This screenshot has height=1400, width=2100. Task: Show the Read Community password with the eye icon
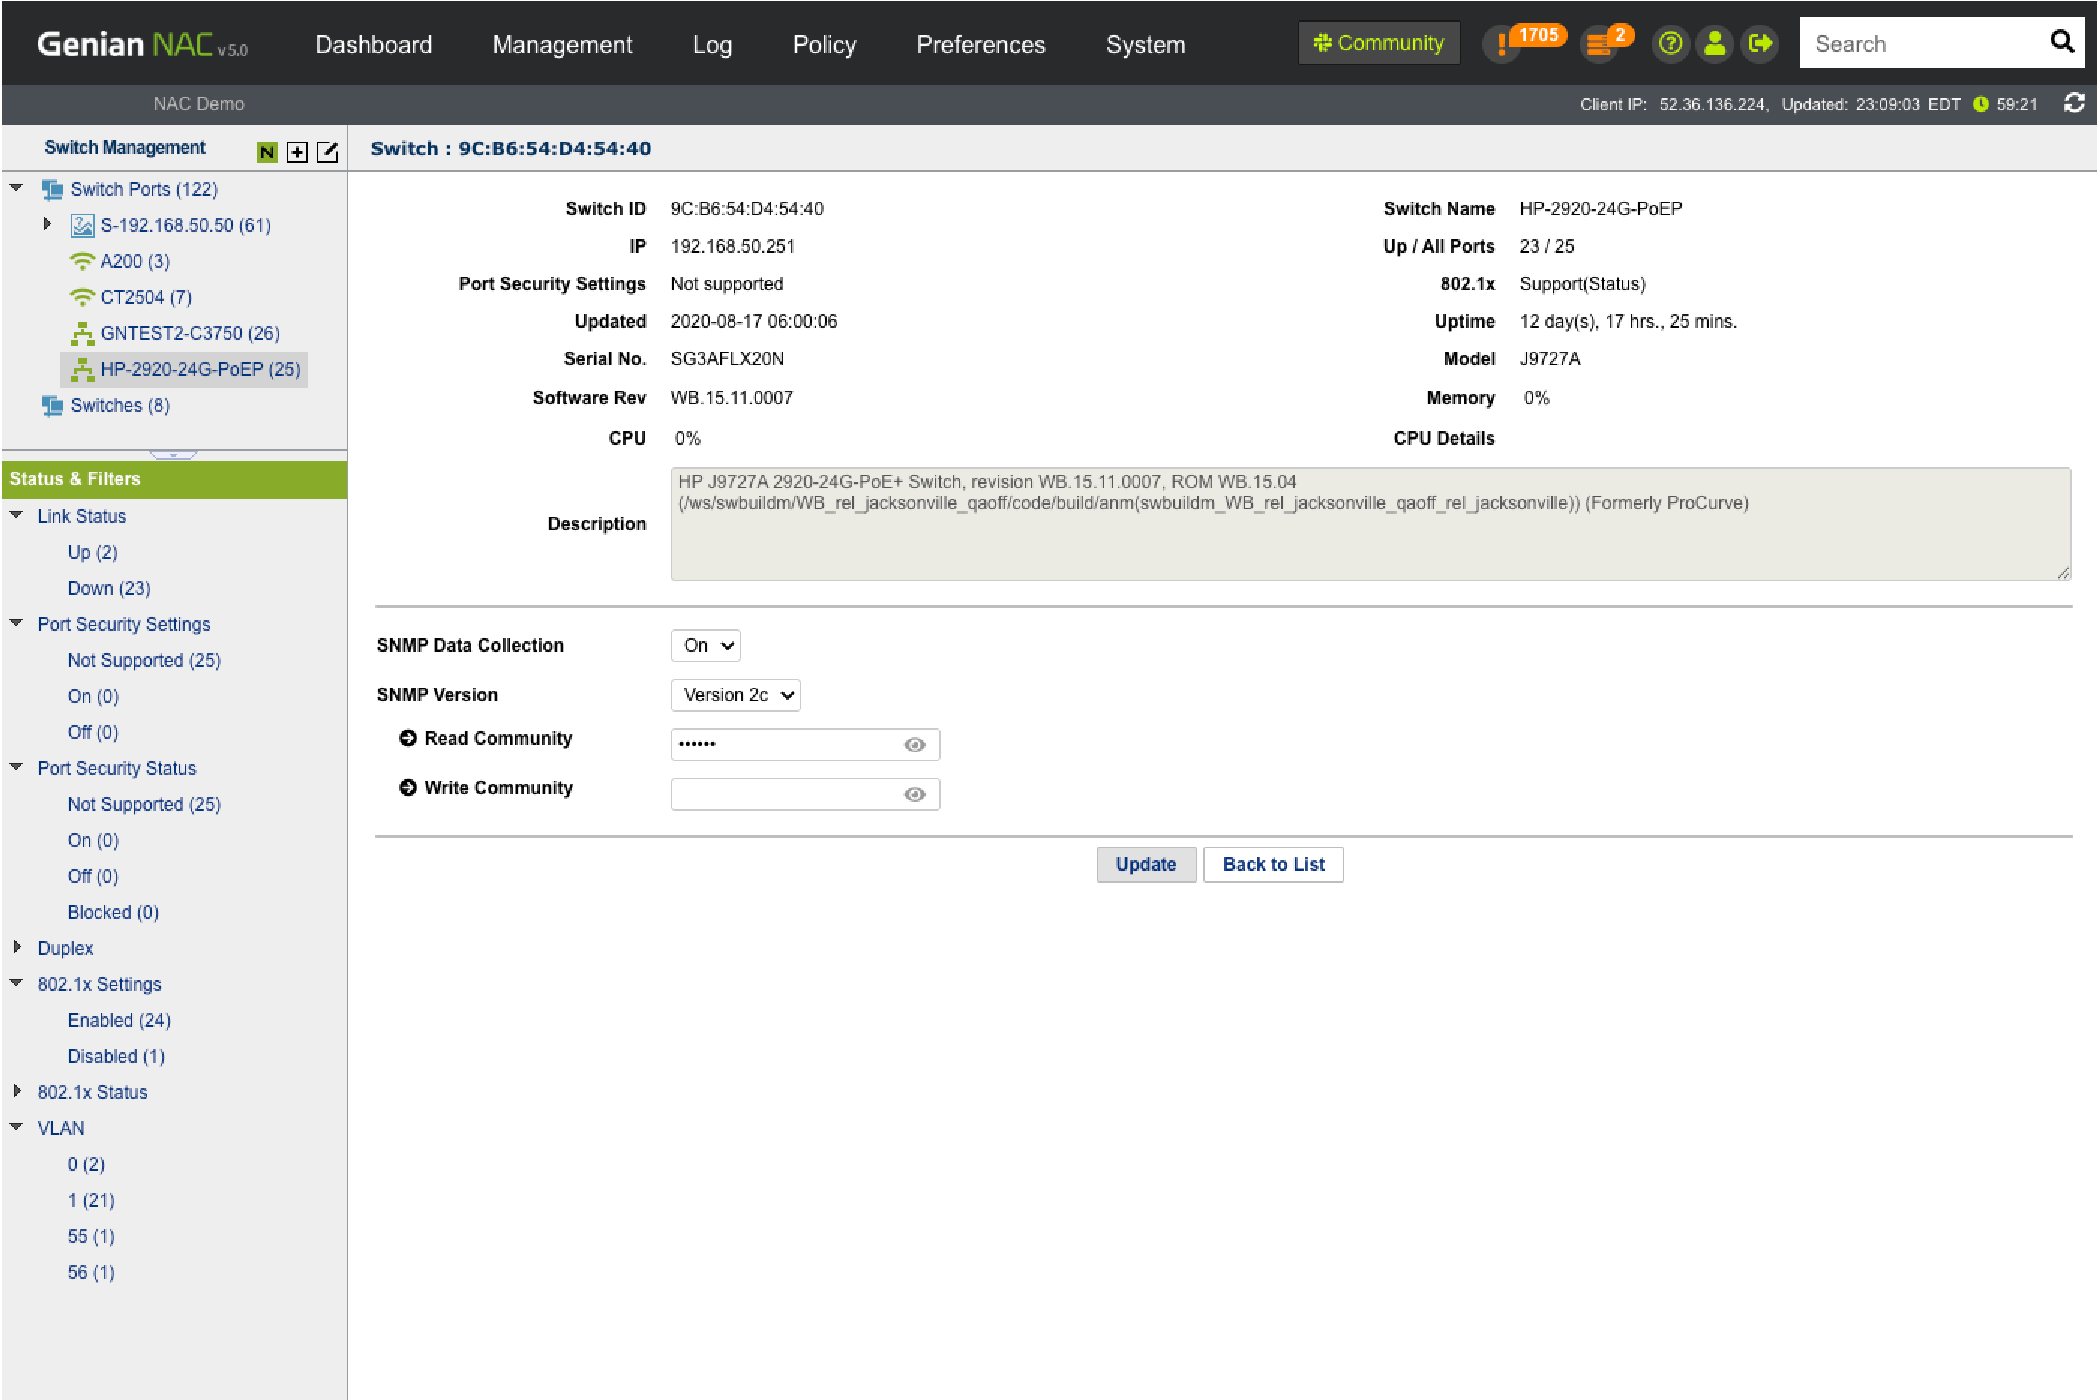(914, 745)
